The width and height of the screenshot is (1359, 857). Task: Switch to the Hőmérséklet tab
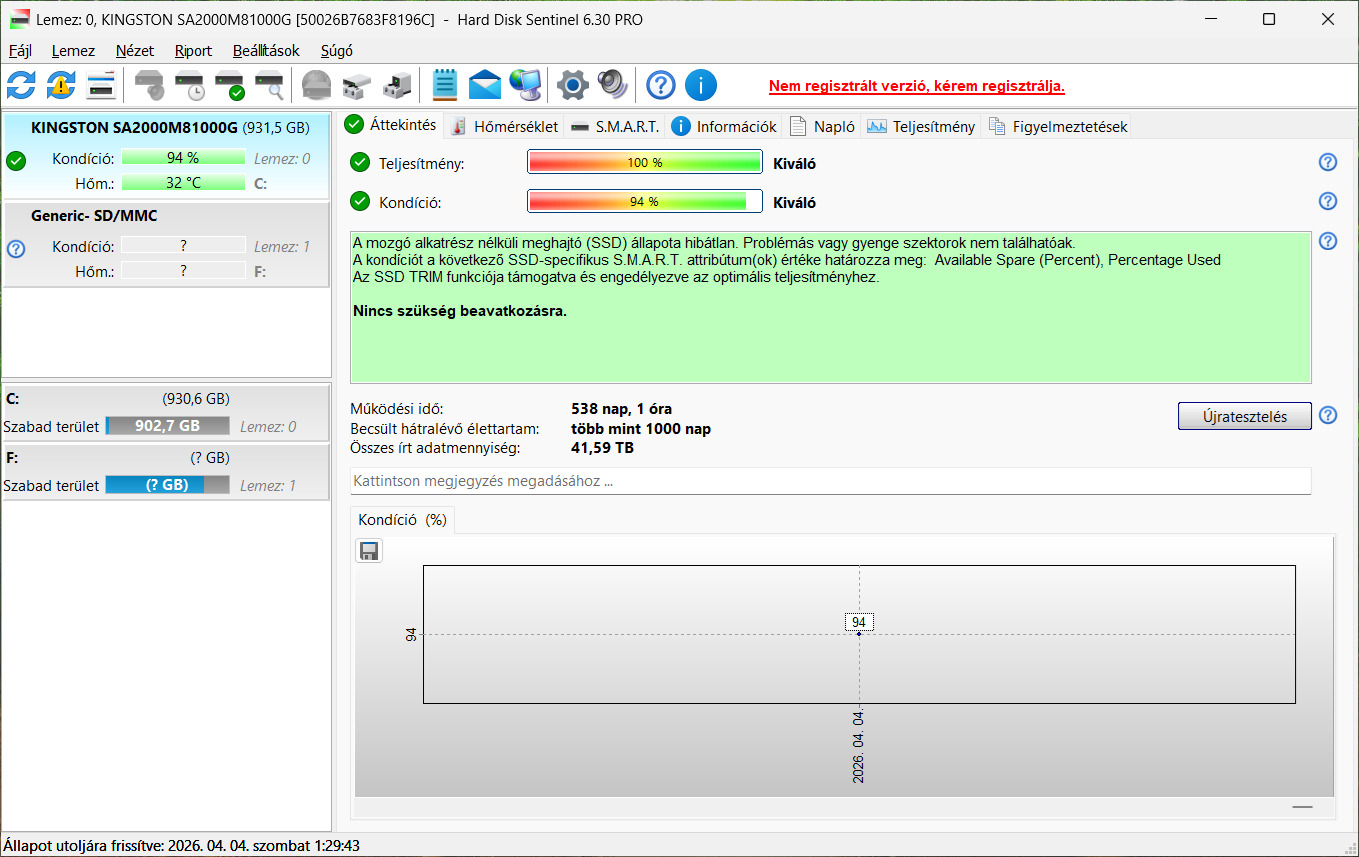click(504, 126)
